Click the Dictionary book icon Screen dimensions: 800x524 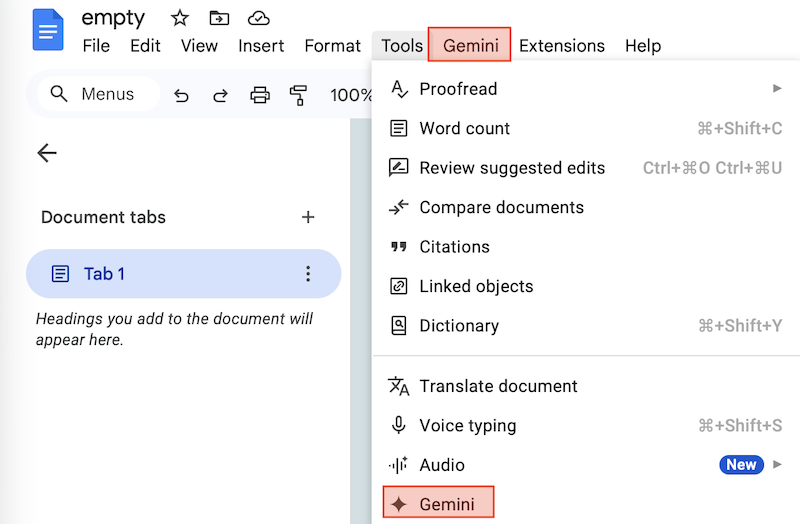click(398, 326)
